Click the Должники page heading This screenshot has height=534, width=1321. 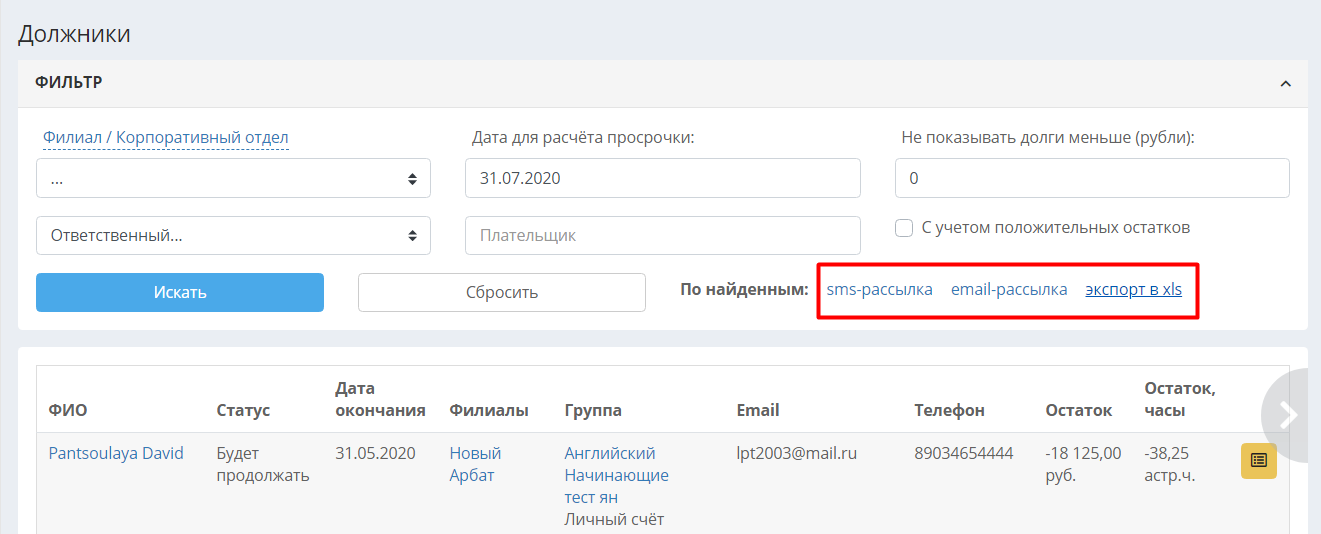click(x=75, y=34)
